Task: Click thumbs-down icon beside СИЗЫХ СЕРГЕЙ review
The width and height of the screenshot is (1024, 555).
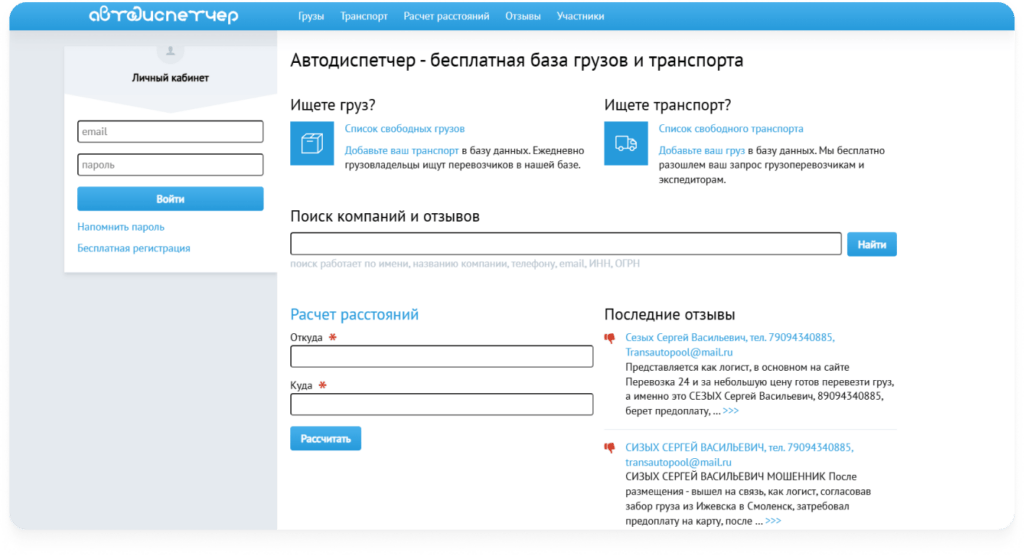Action: [x=610, y=448]
